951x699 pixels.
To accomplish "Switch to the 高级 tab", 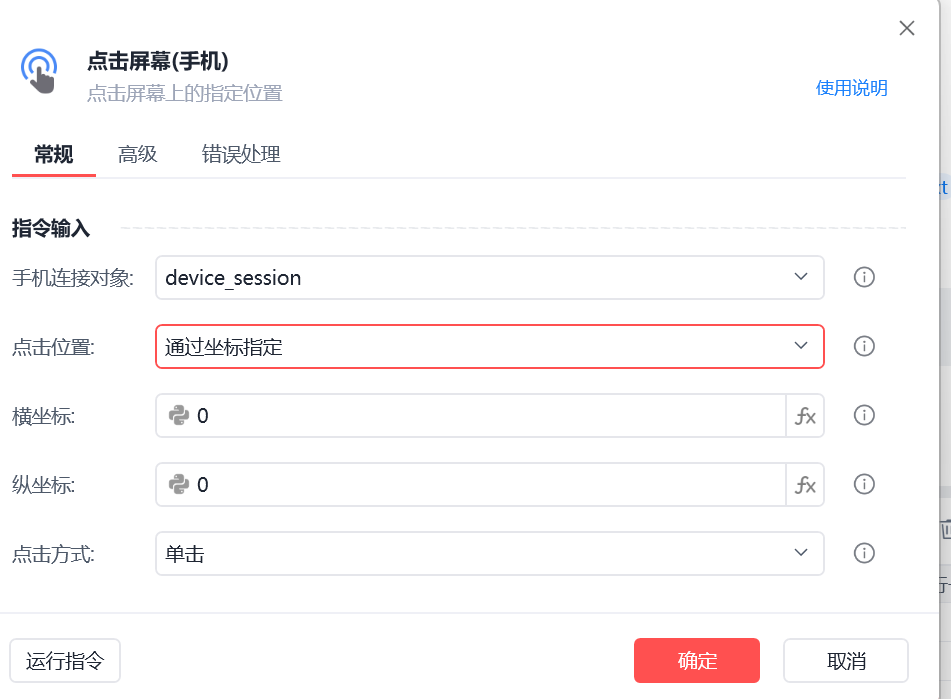I will [138, 154].
